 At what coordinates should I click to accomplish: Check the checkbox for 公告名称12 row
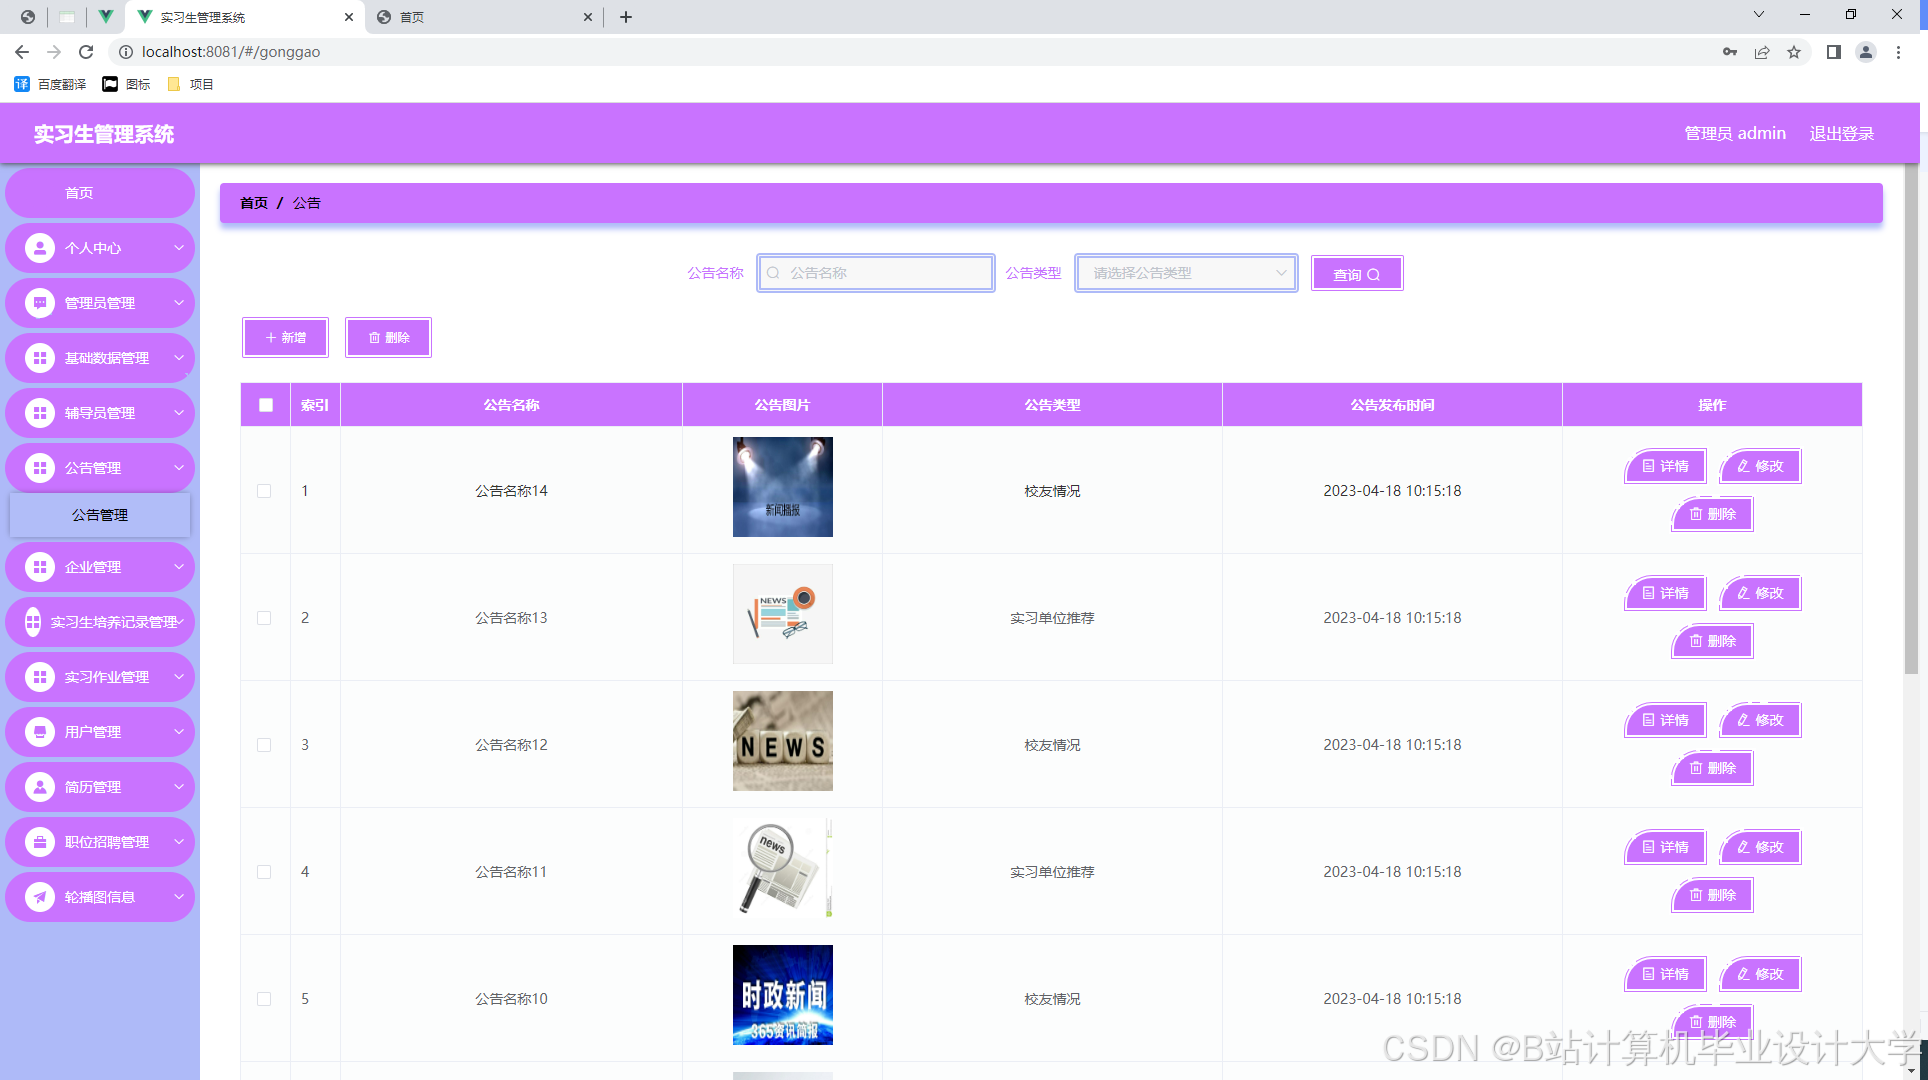264,745
